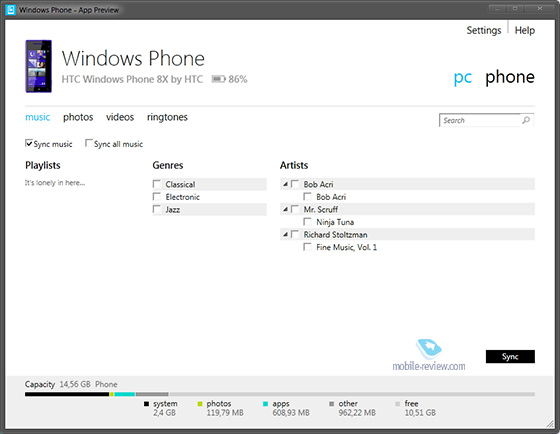Click the app icon in title bar

click(10, 10)
